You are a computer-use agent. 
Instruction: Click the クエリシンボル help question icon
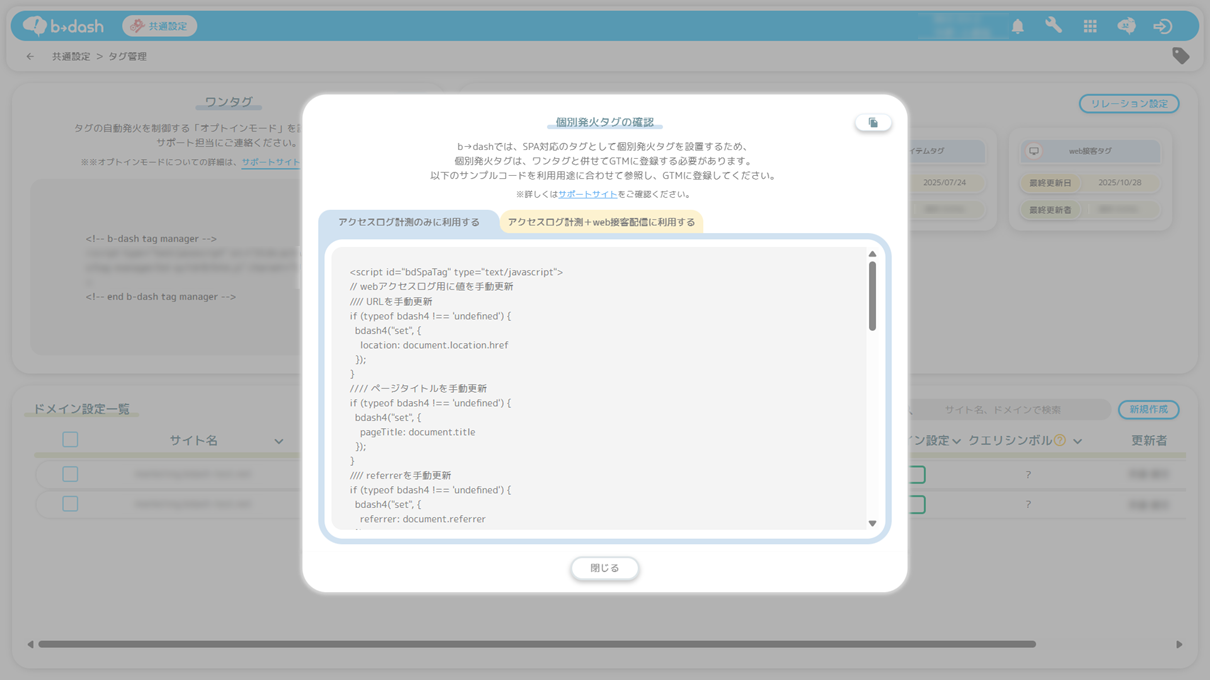(1060, 441)
